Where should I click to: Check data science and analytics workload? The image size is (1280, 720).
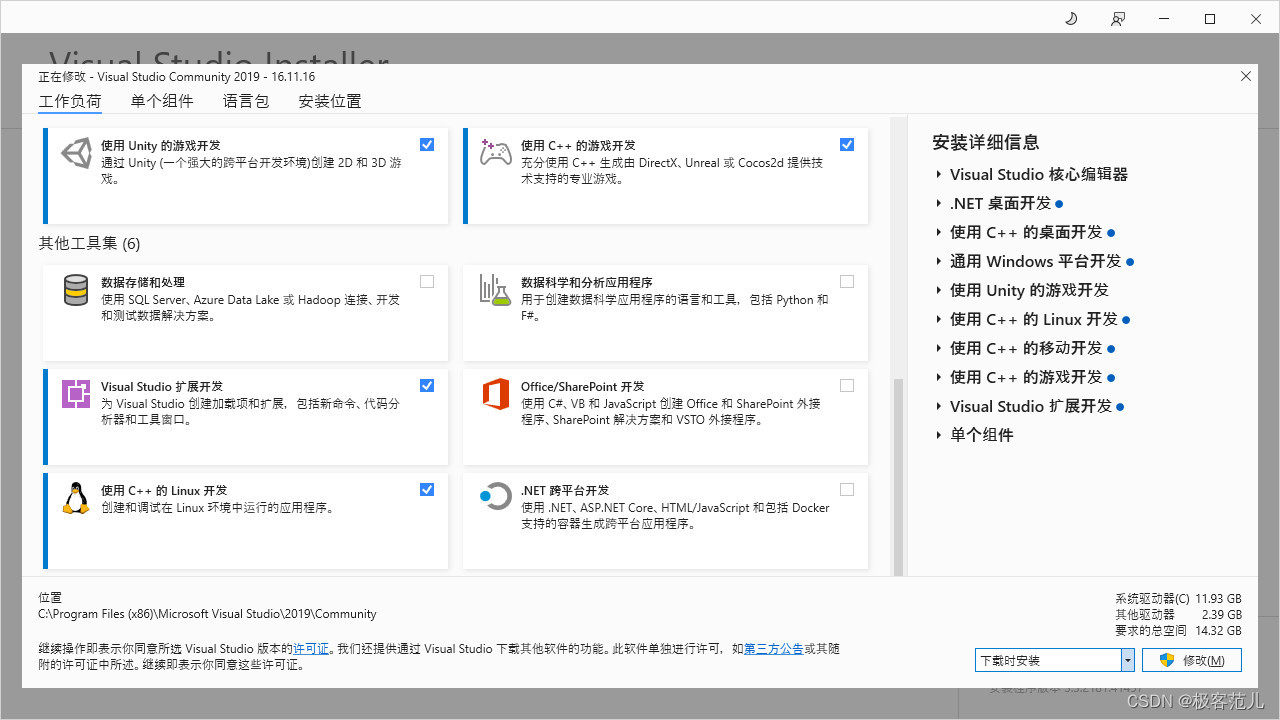click(x=847, y=282)
